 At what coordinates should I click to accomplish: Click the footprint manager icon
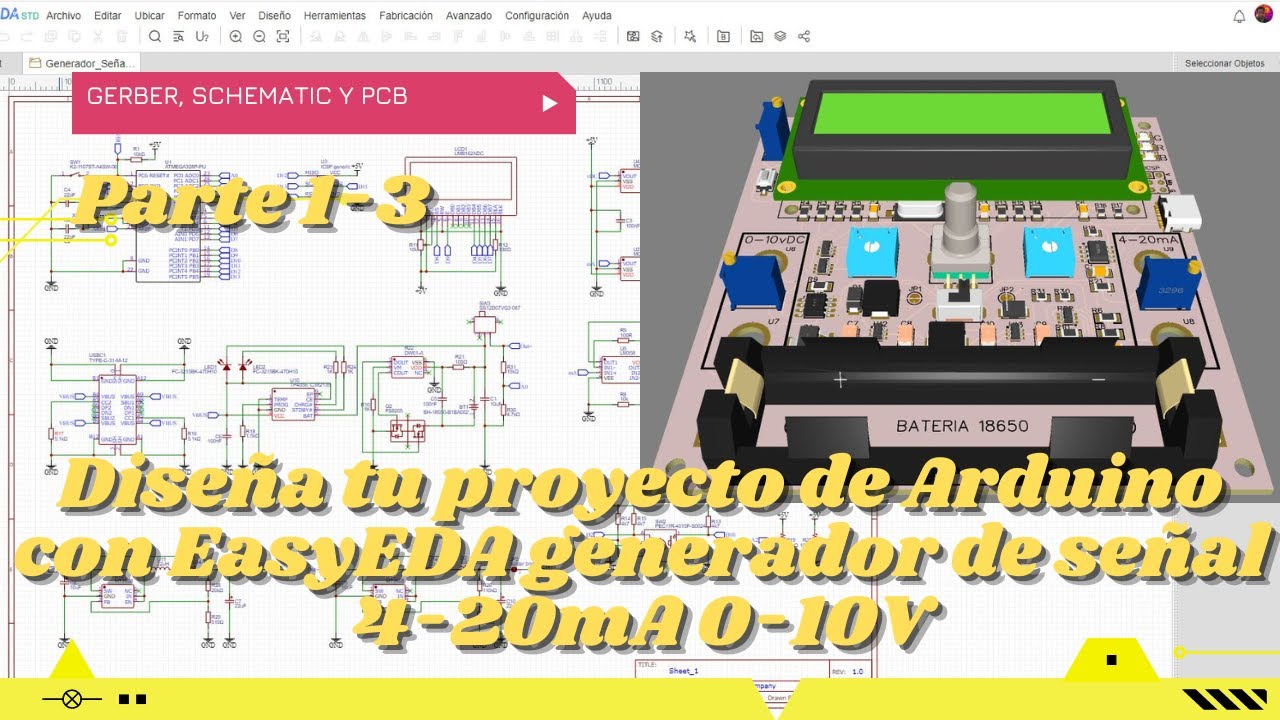[x=633, y=36]
